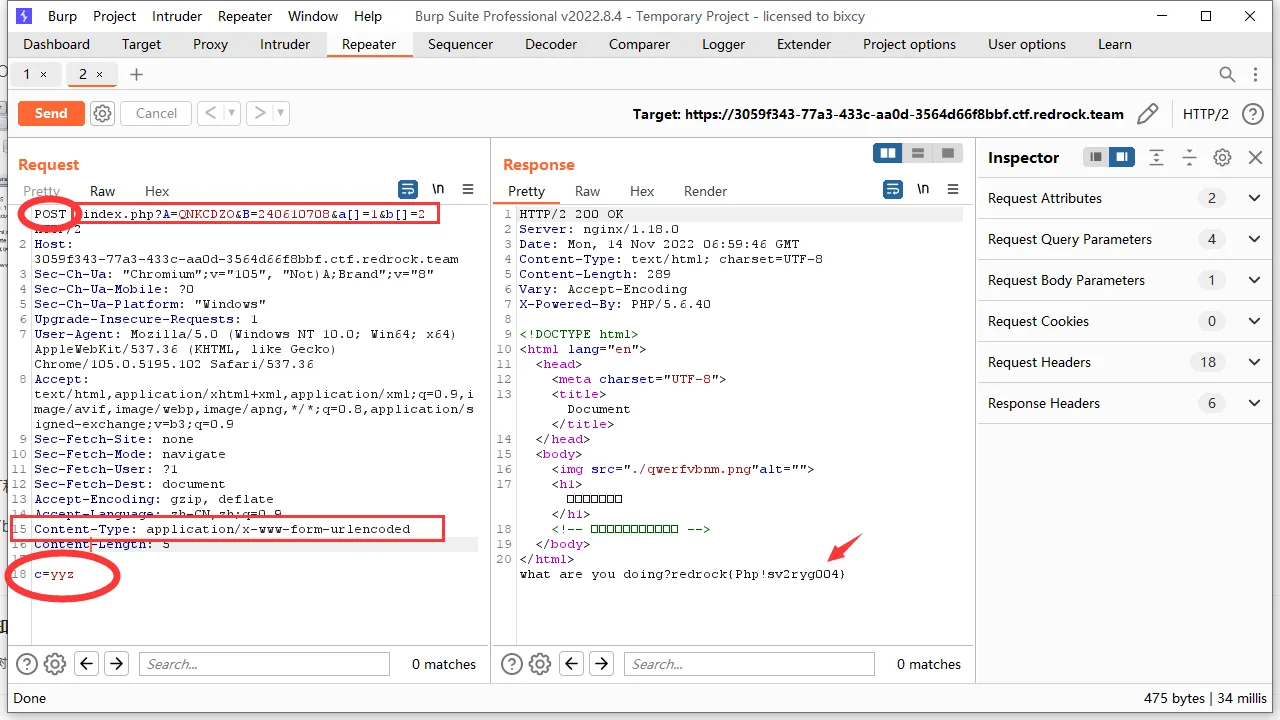
Task: Open Inspector settings gear icon
Action: click(1222, 157)
